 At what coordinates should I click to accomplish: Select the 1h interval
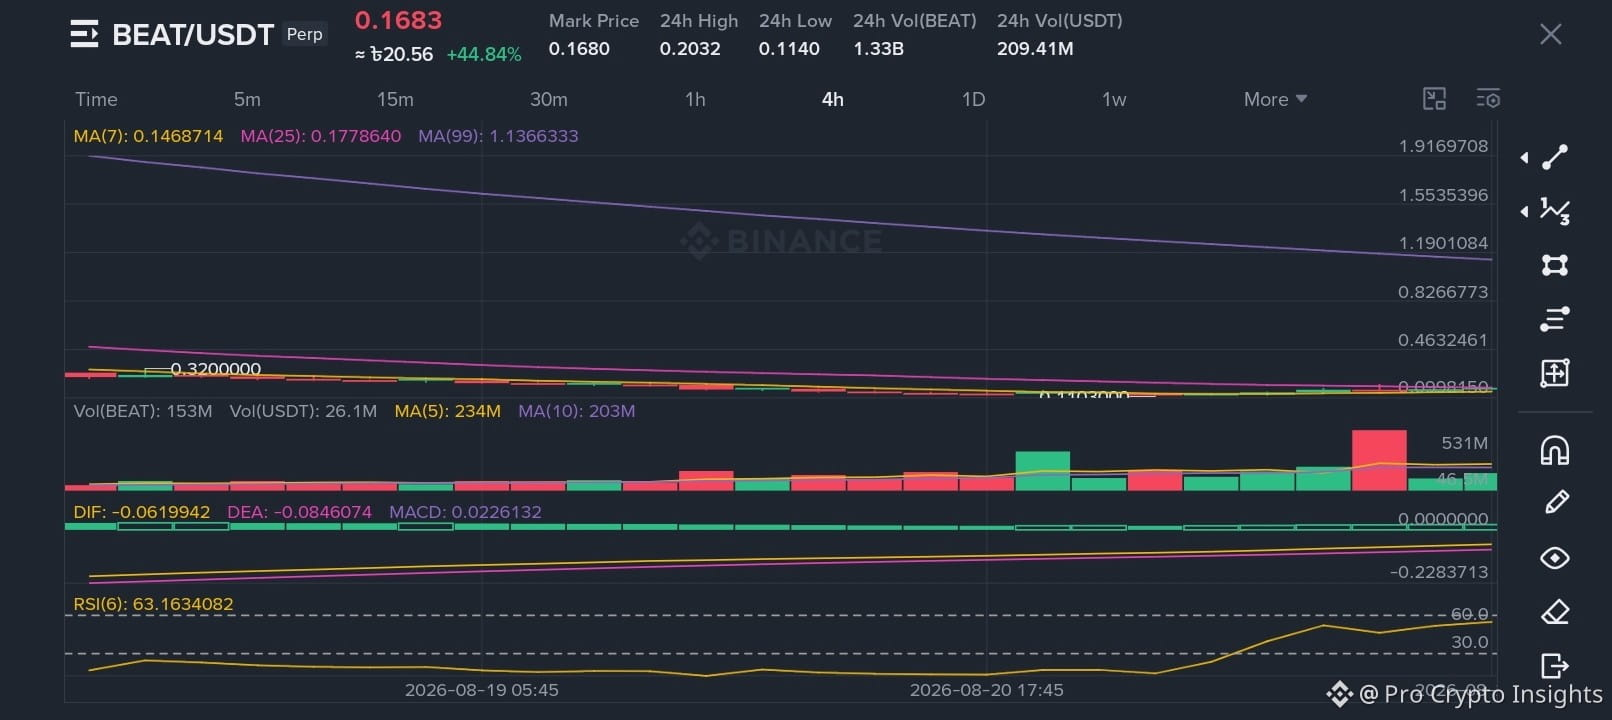point(695,99)
